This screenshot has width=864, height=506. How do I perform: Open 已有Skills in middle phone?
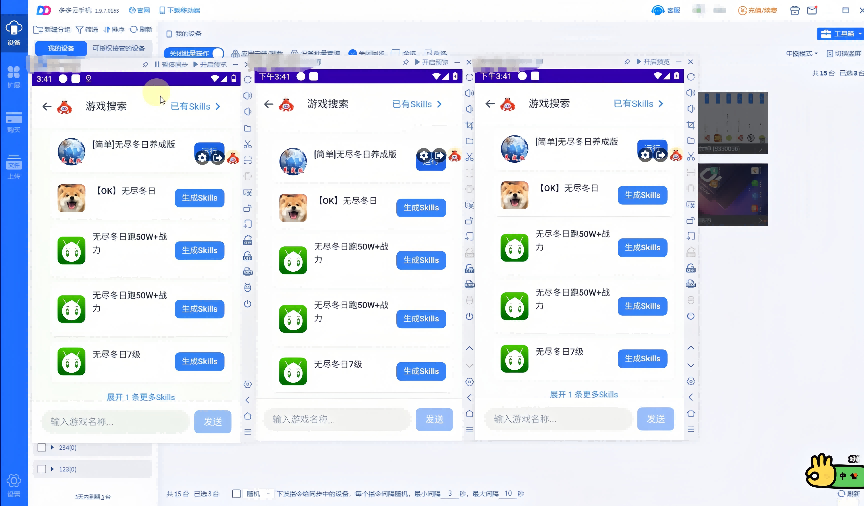[x=417, y=104]
